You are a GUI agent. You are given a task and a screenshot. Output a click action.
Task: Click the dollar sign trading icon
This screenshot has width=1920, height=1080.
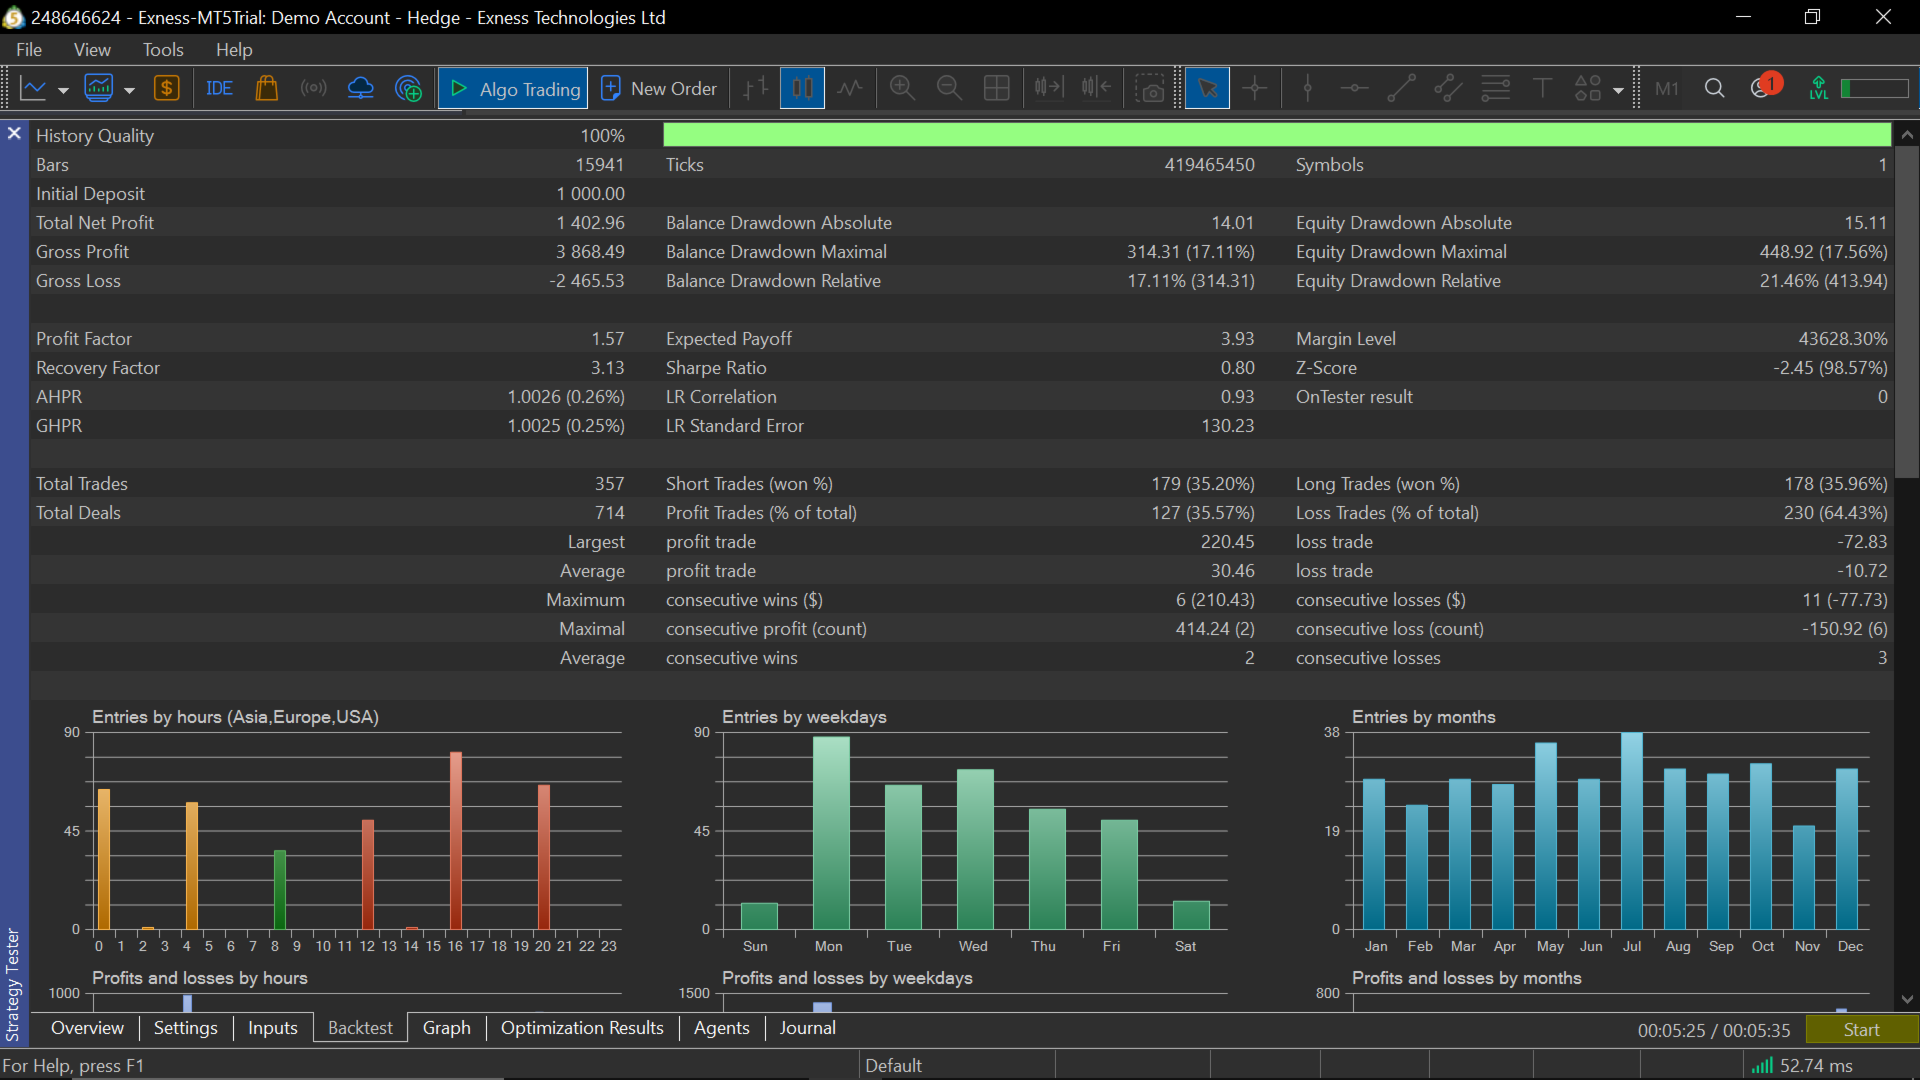pos(166,89)
